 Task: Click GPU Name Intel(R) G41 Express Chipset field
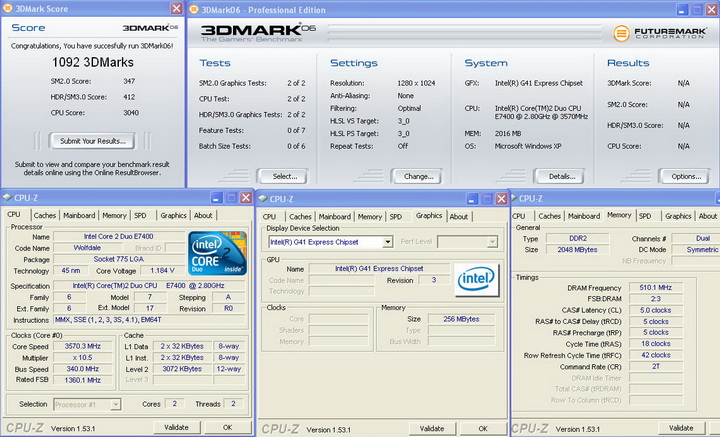pyautogui.click(x=379, y=269)
